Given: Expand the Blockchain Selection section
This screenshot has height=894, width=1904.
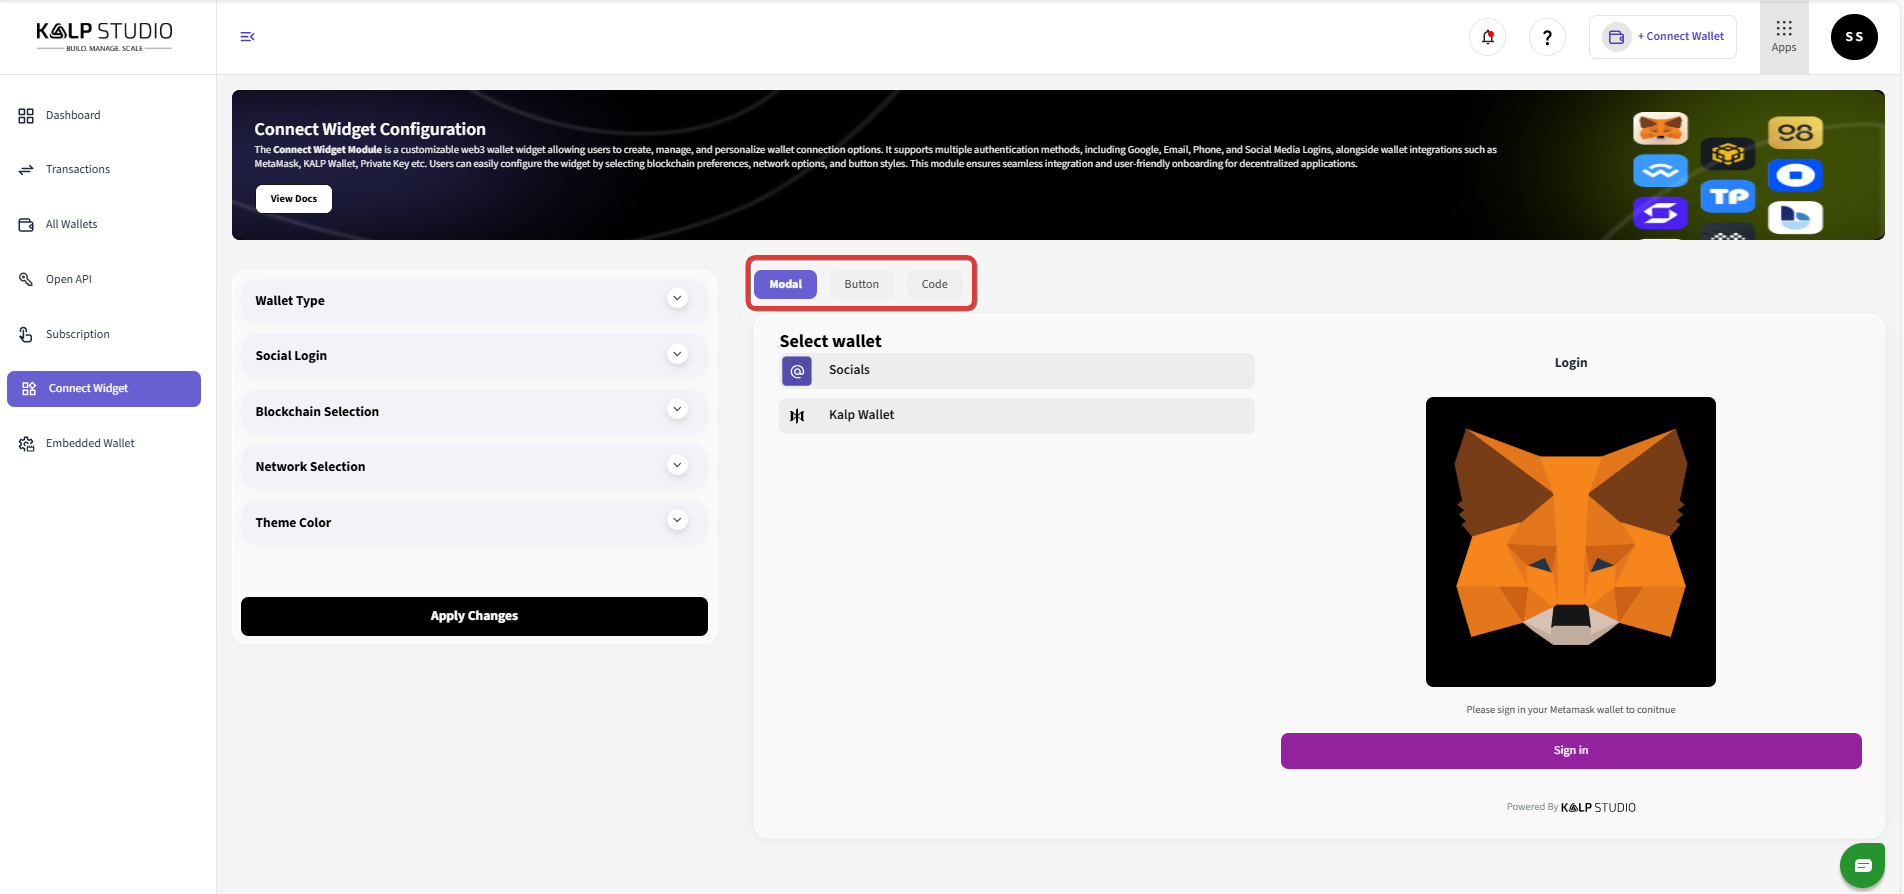Looking at the screenshot, I should tap(677, 410).
